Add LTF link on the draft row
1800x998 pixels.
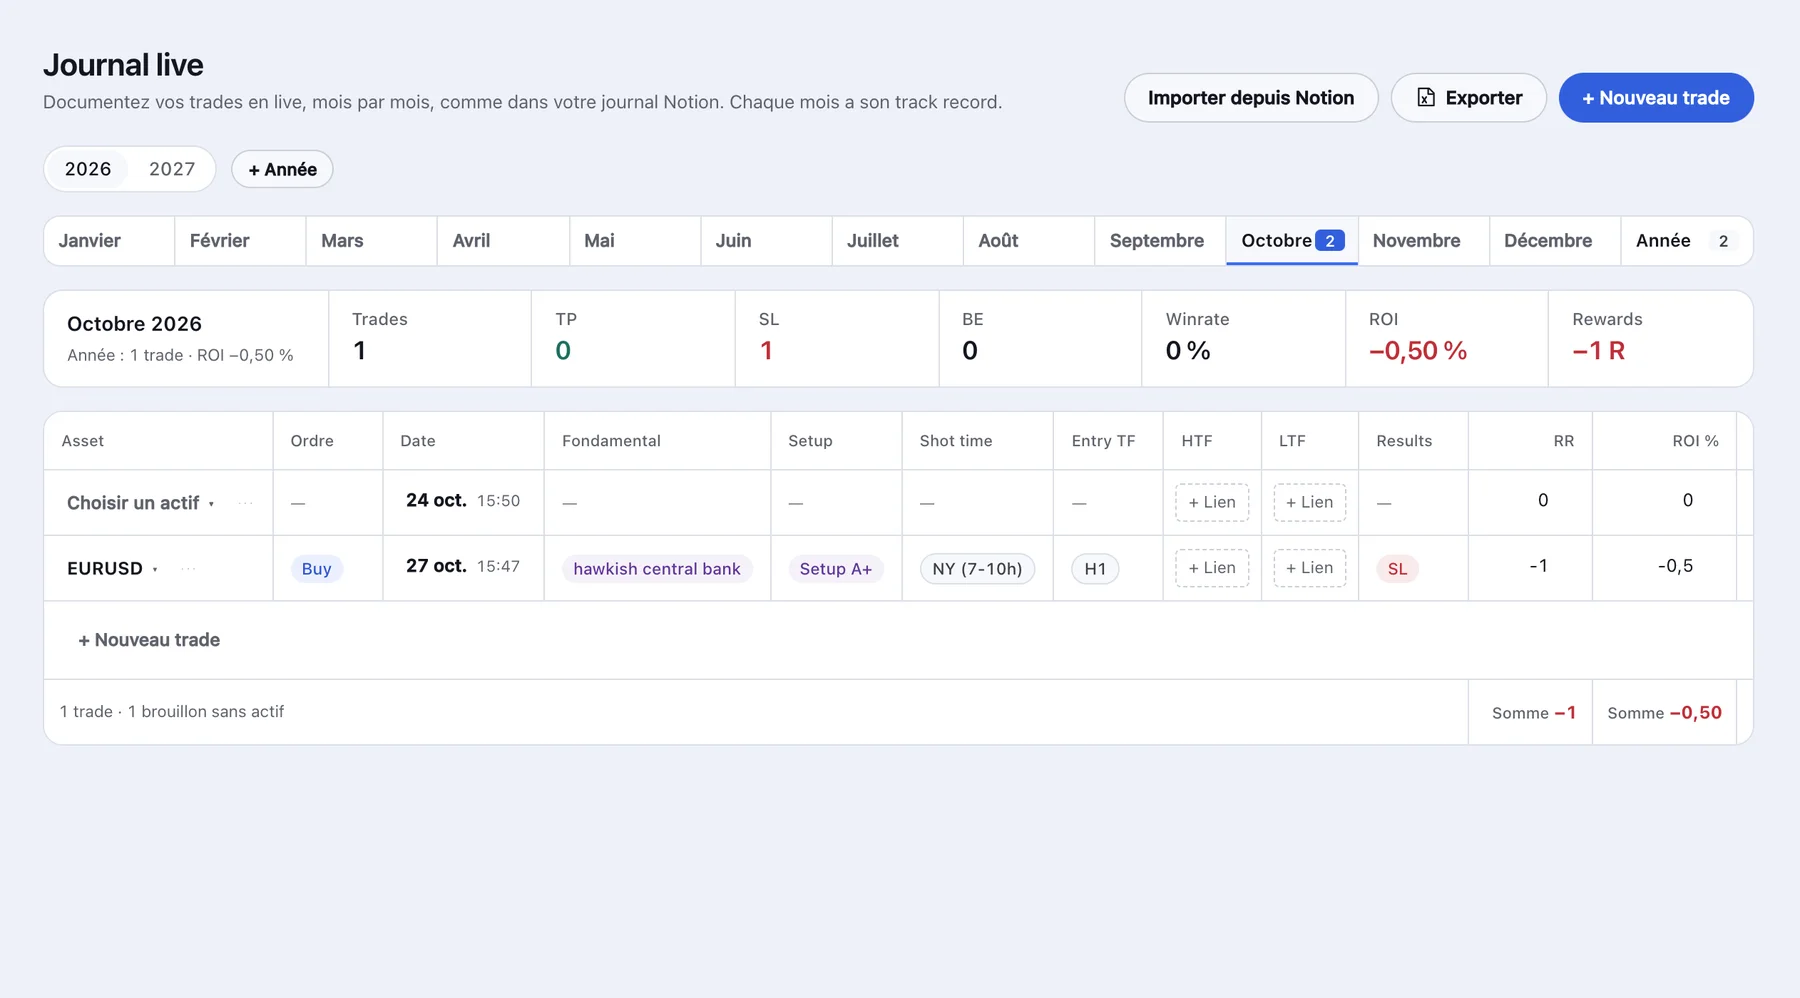(x=1309, y=502)
